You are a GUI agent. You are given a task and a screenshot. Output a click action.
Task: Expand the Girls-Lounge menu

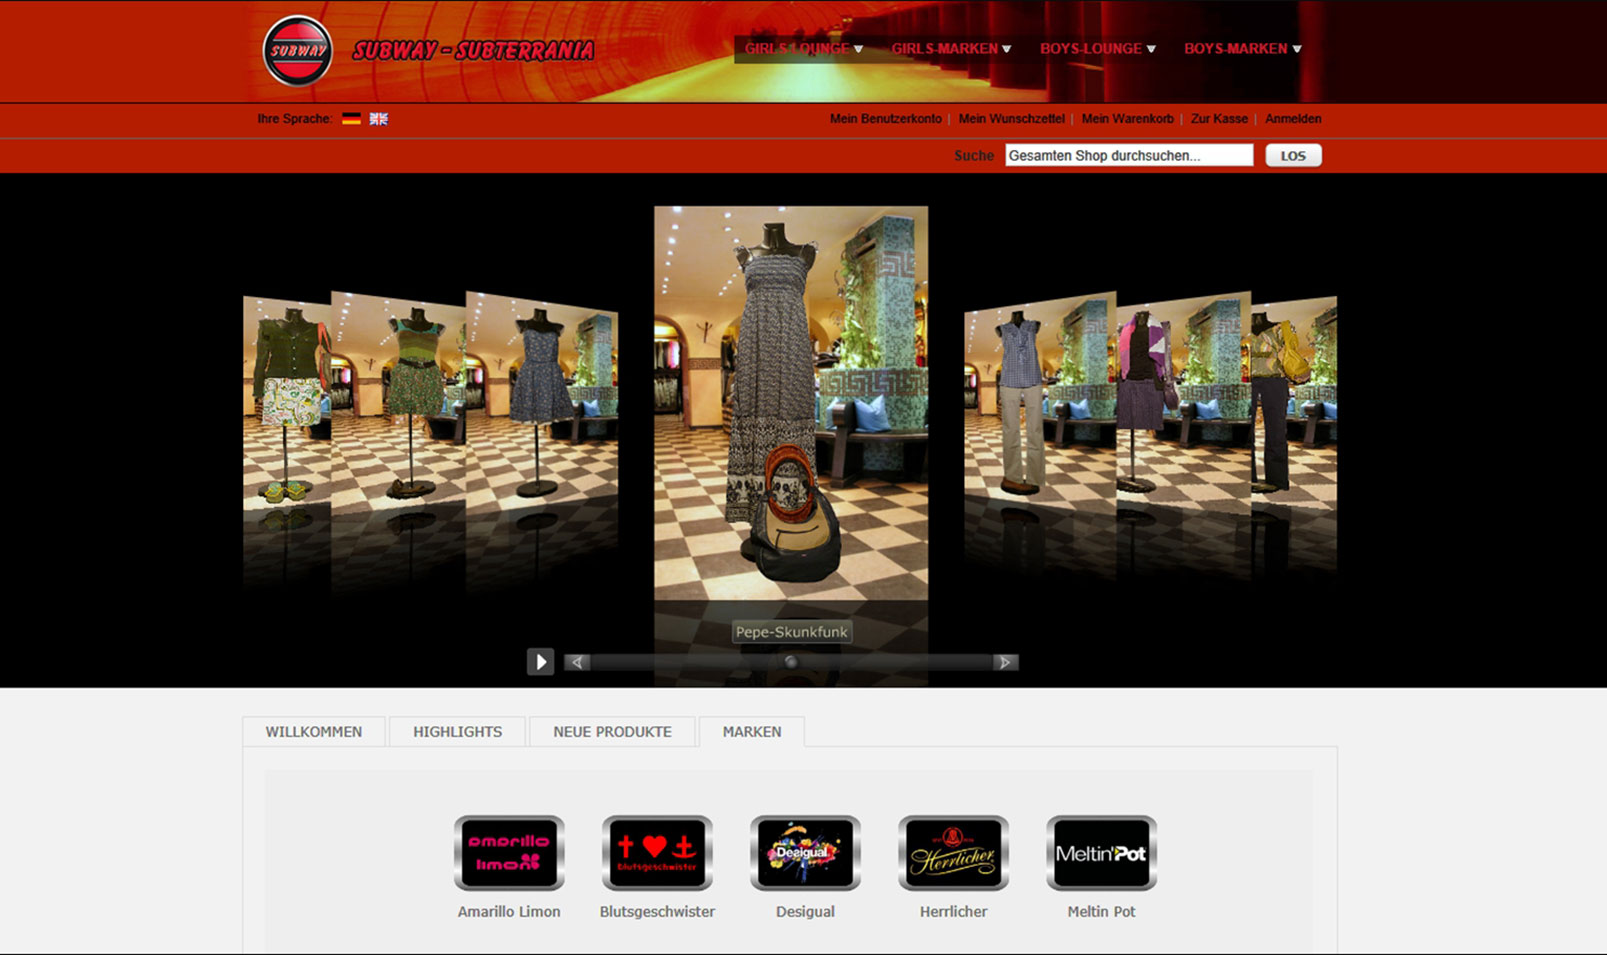(x=803, y=48)
